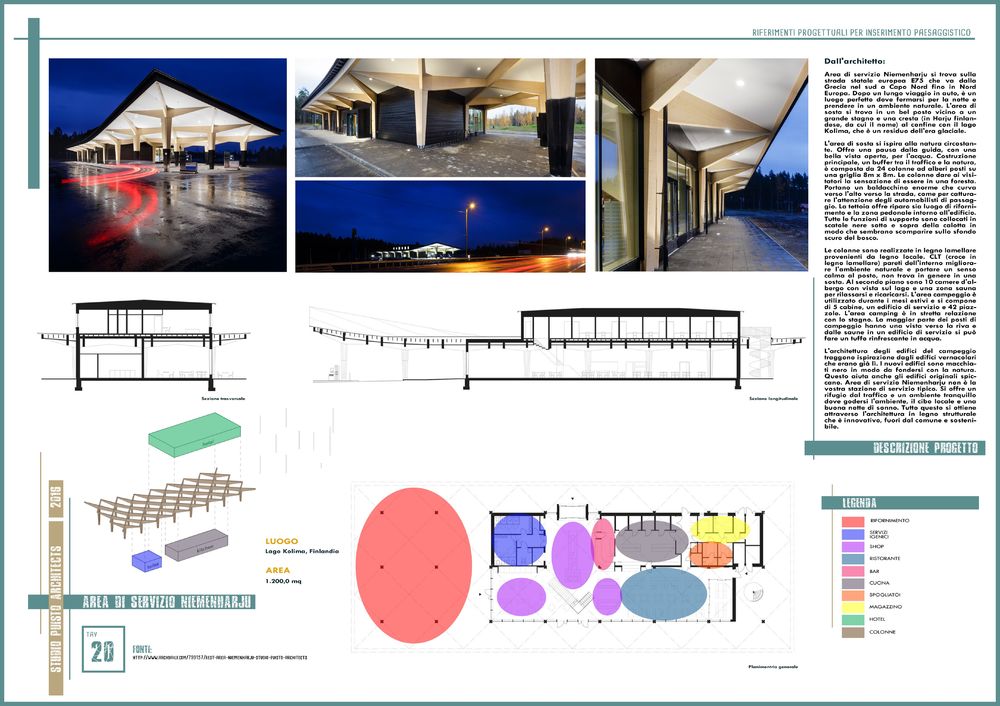Click the '1.200,0 mq' value

click(283, 581)
